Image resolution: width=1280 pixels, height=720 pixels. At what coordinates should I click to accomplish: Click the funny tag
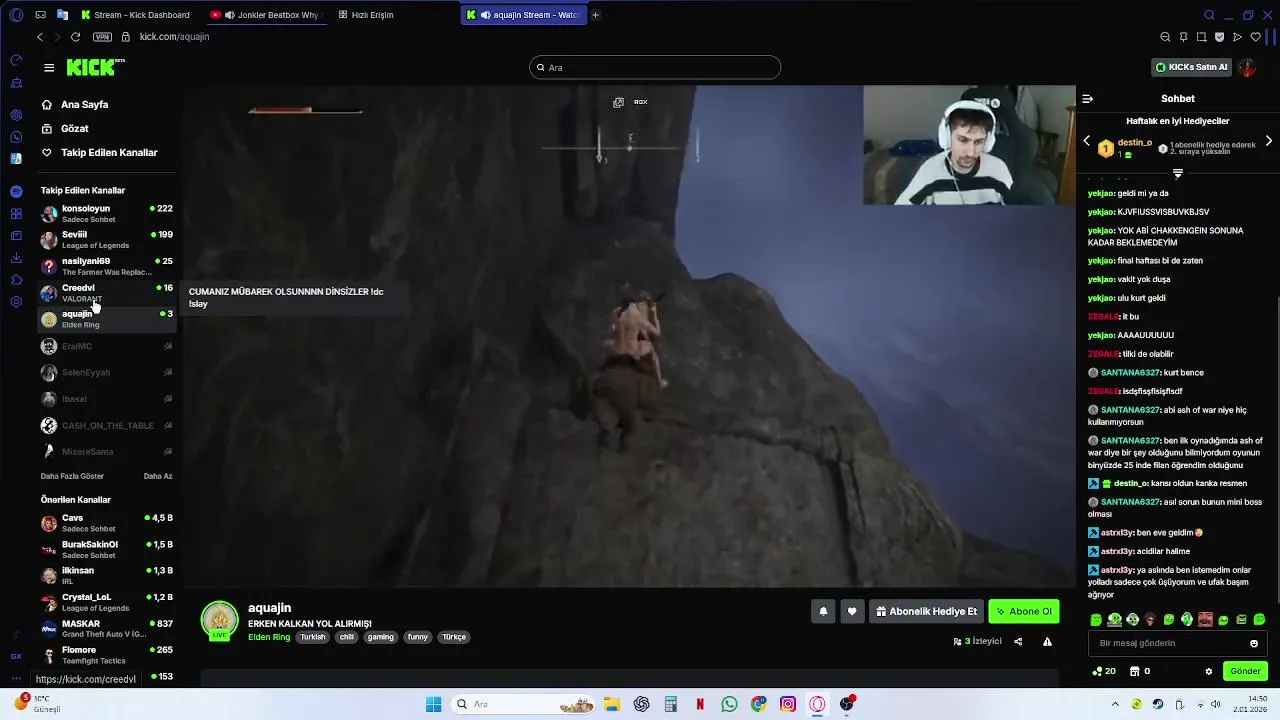click(418, 637)
